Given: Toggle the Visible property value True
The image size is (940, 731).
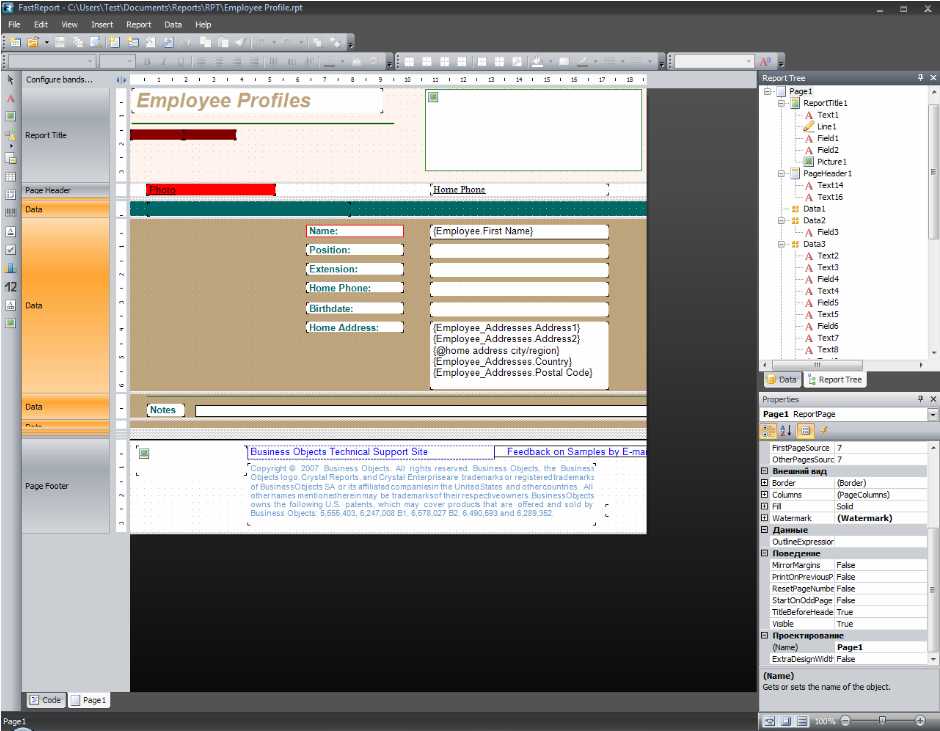Looking at the screenshot, I should tap(846, 624).
